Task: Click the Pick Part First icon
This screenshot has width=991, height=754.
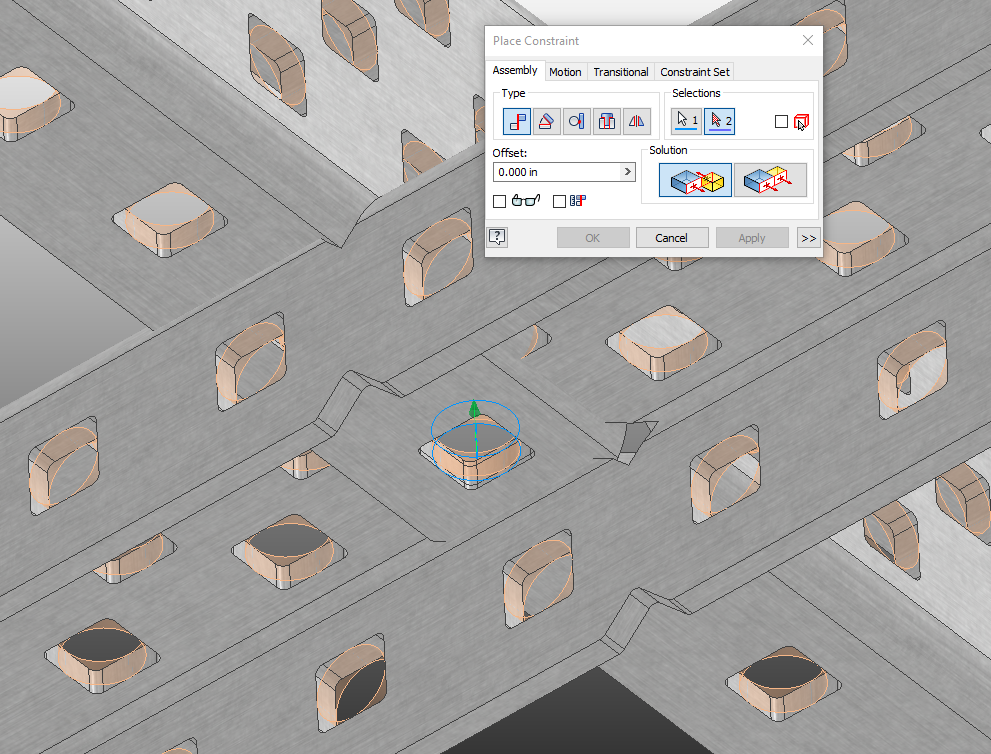Action: point(801,122)
